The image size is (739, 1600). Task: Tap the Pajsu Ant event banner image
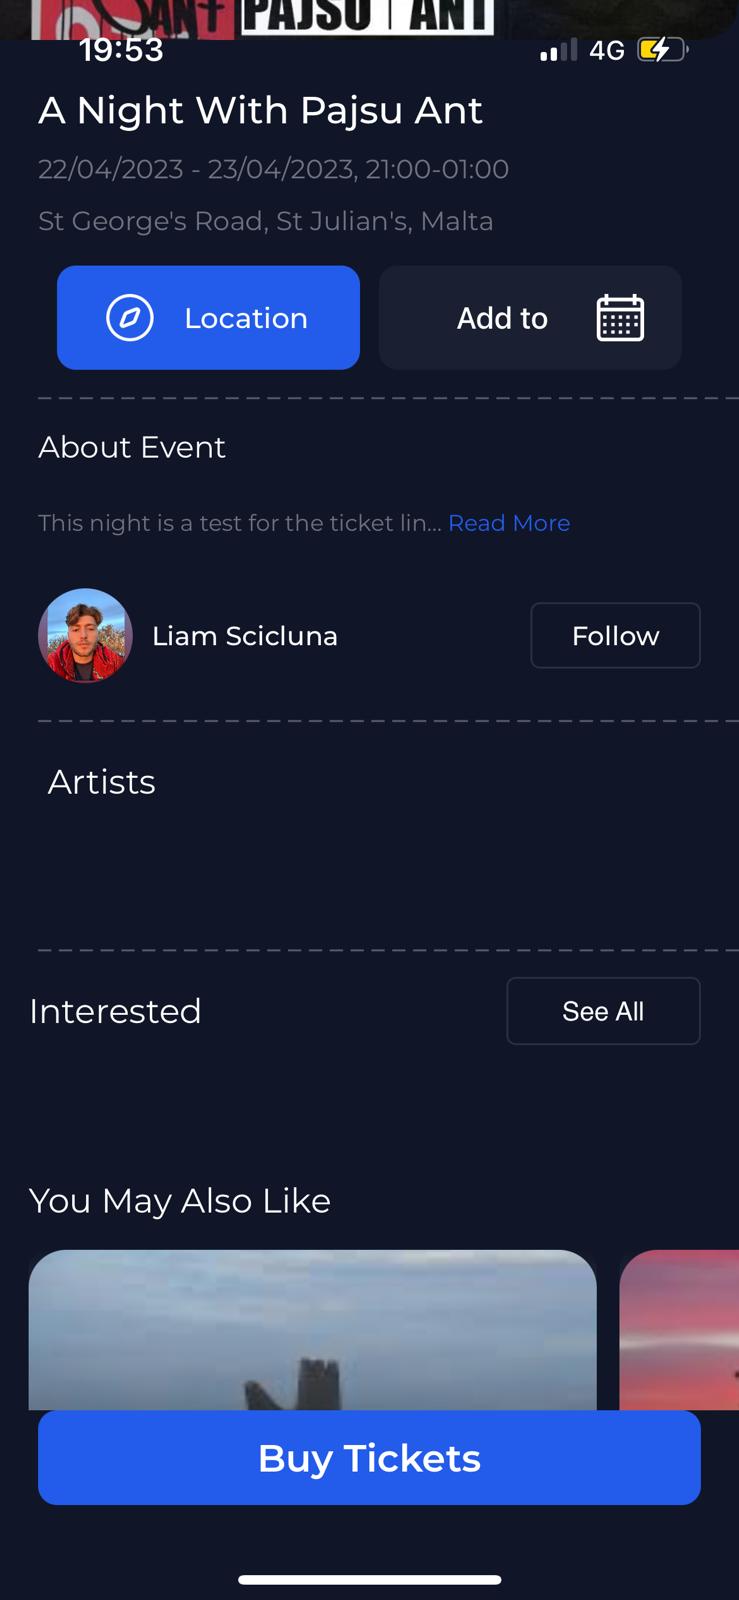coord(369,17)
